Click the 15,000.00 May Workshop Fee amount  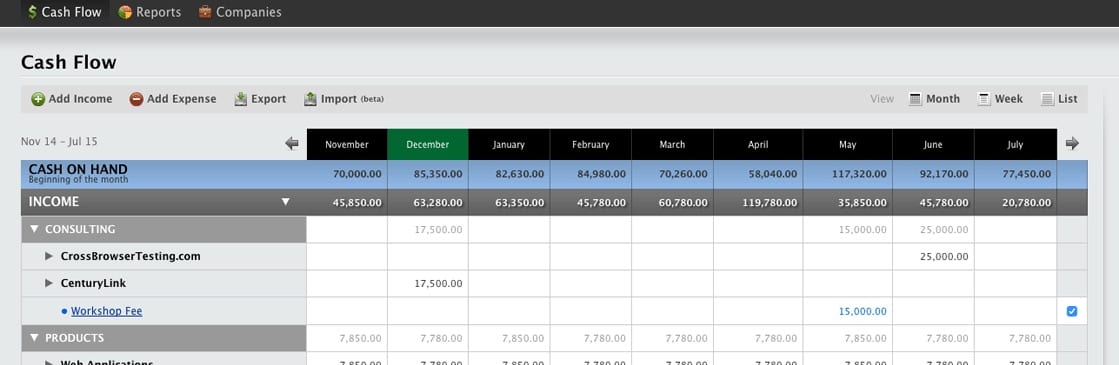click(x=863, y=311)
